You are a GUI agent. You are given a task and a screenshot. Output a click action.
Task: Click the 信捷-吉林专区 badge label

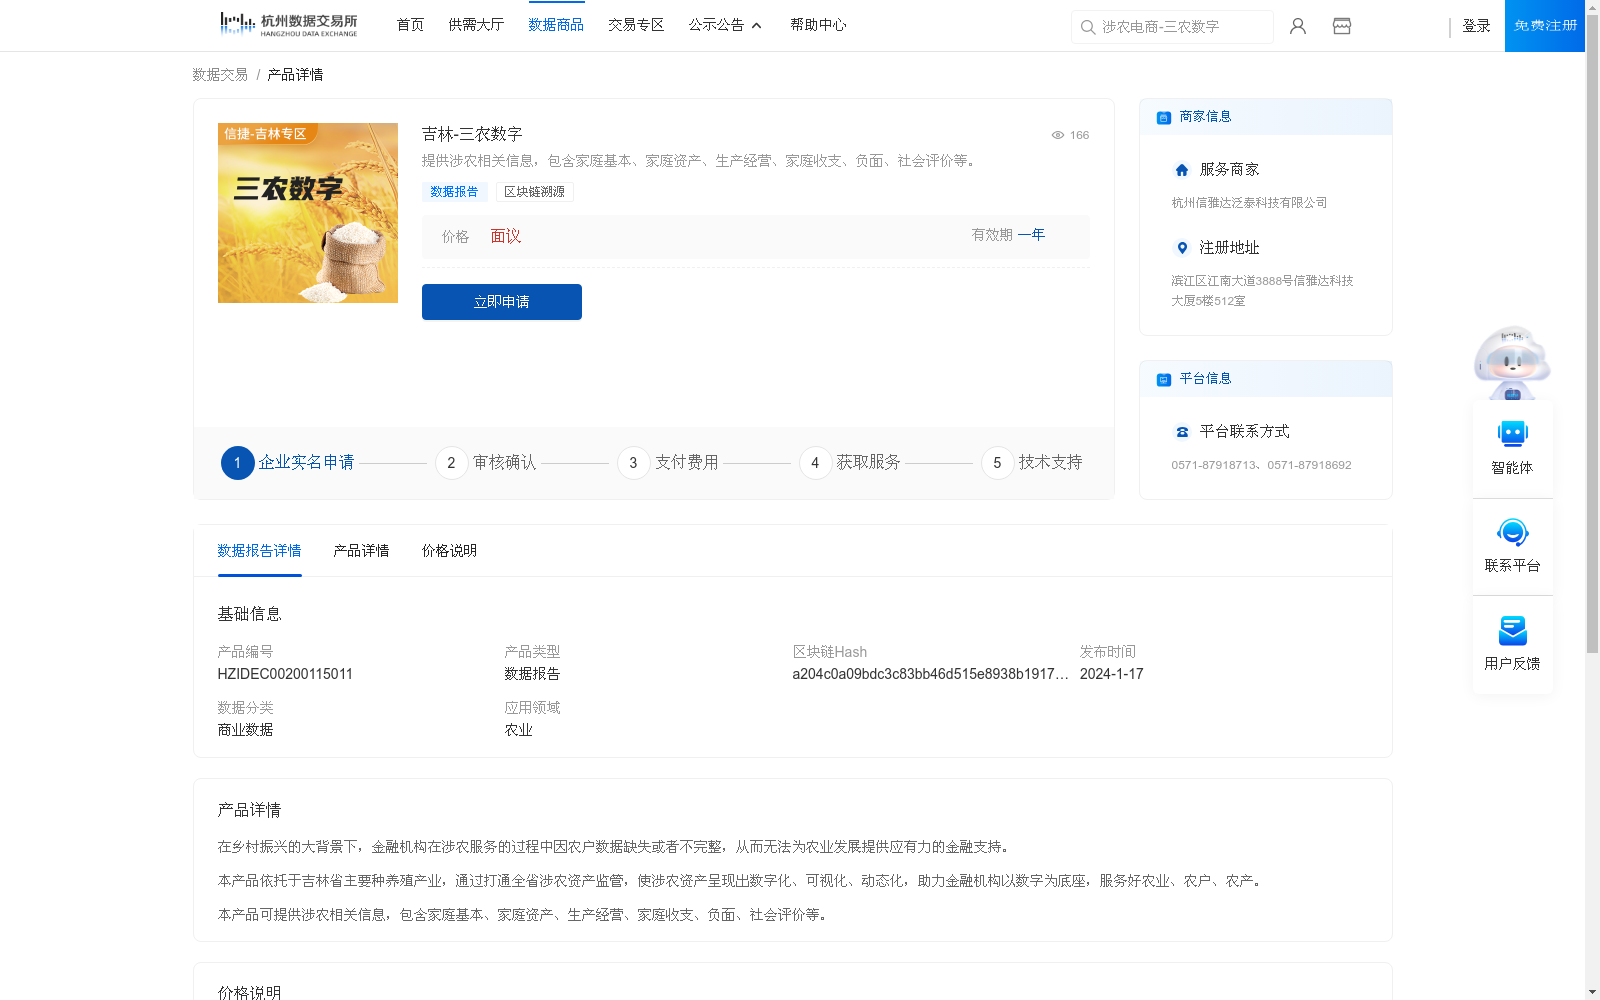coord(266,134)
